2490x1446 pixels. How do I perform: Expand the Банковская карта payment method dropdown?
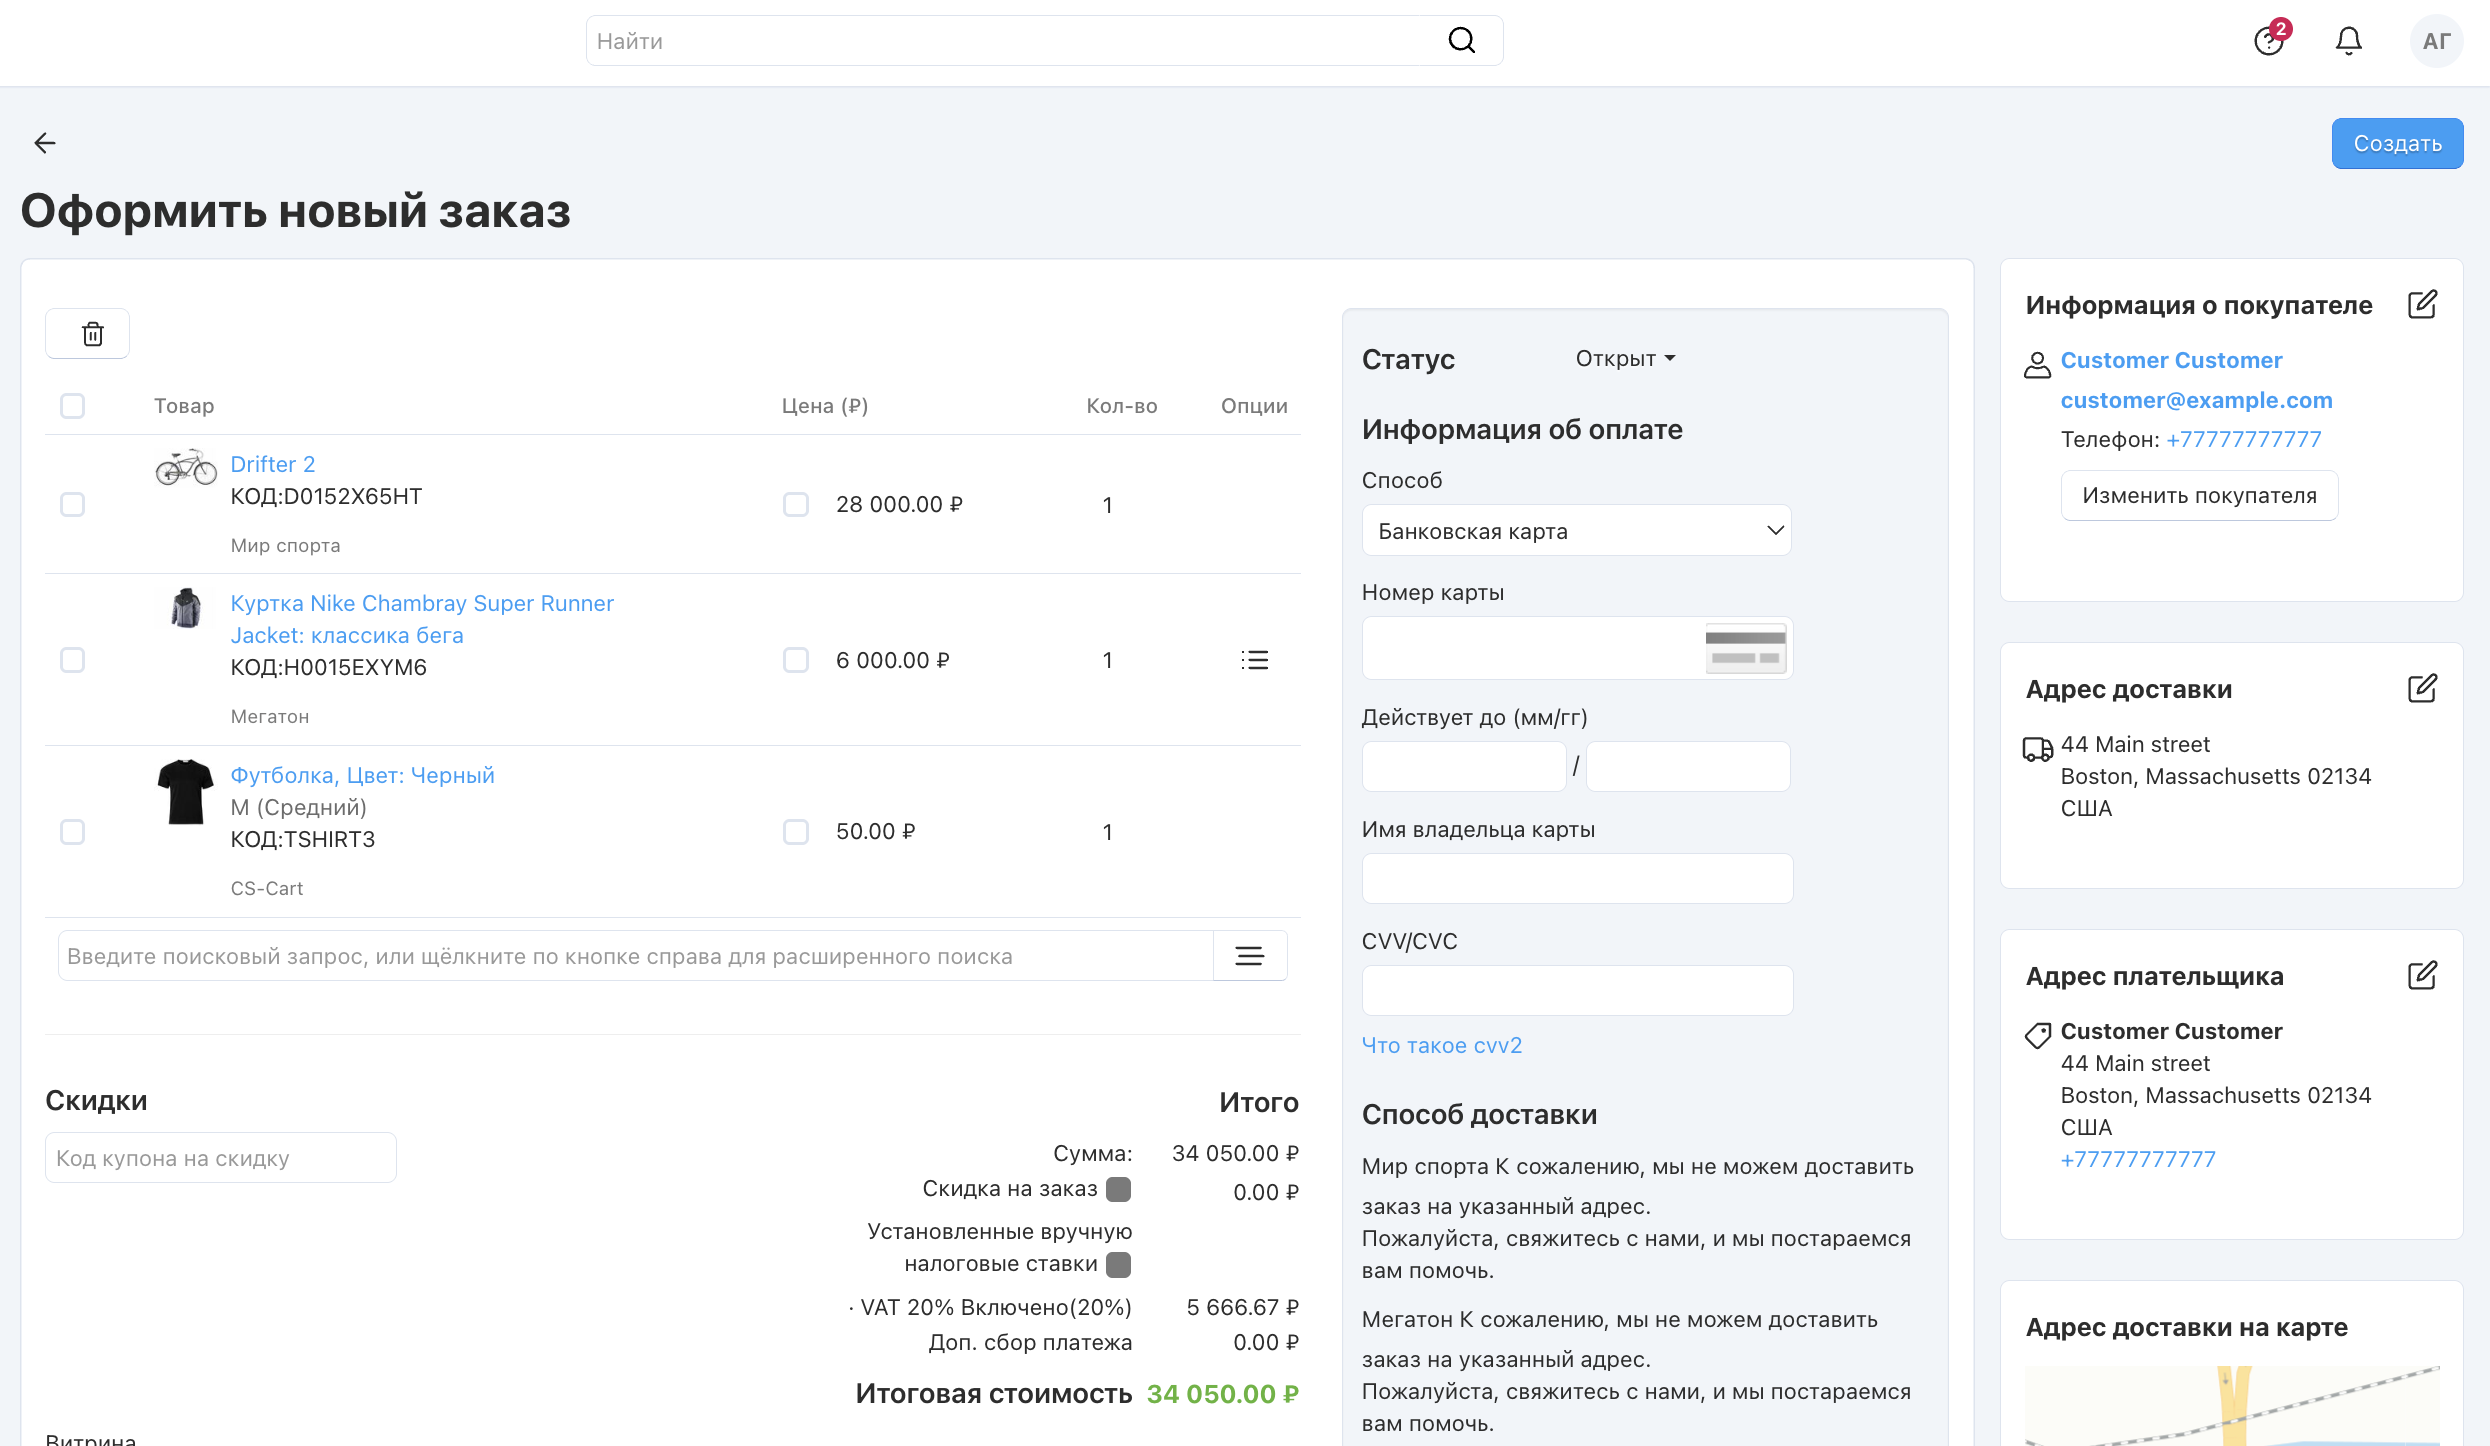(x=1576, y=531)
